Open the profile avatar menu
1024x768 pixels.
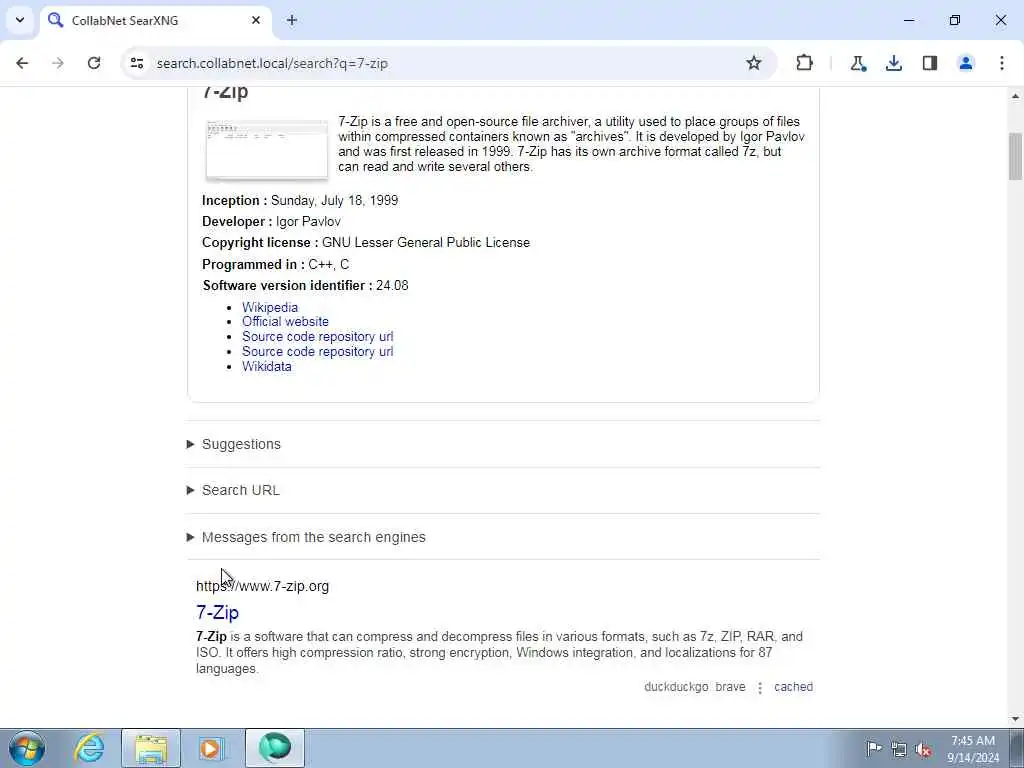(x=966, y=63)
